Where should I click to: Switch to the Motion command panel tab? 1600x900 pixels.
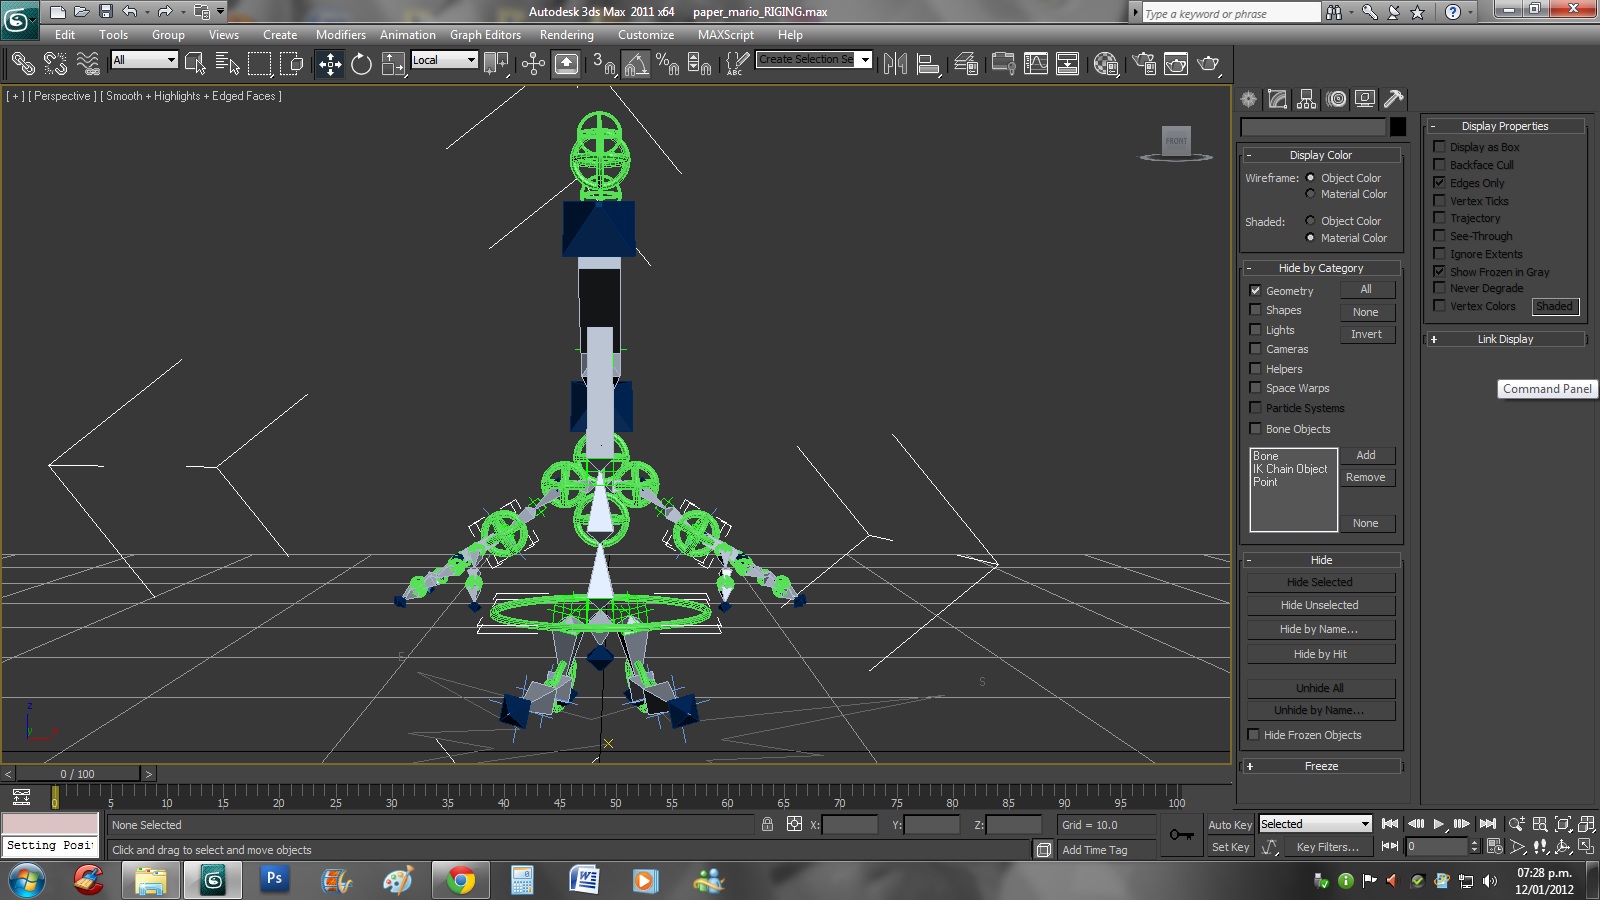coord(1336,99)
